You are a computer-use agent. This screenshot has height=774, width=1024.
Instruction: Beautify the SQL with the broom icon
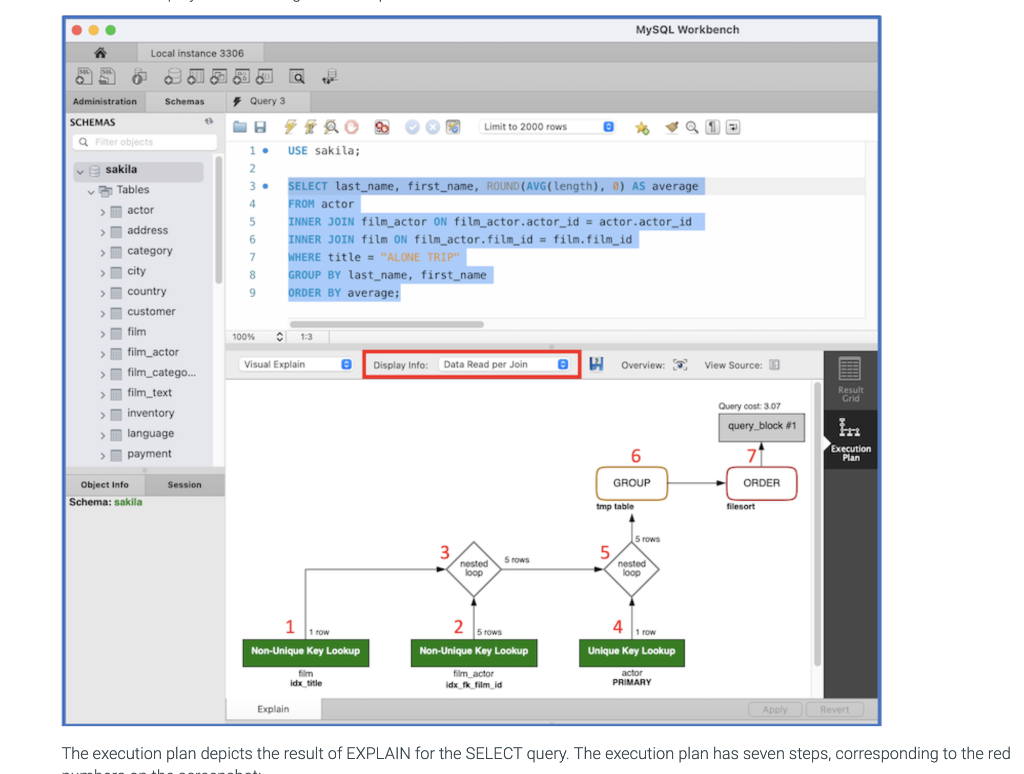671,127
